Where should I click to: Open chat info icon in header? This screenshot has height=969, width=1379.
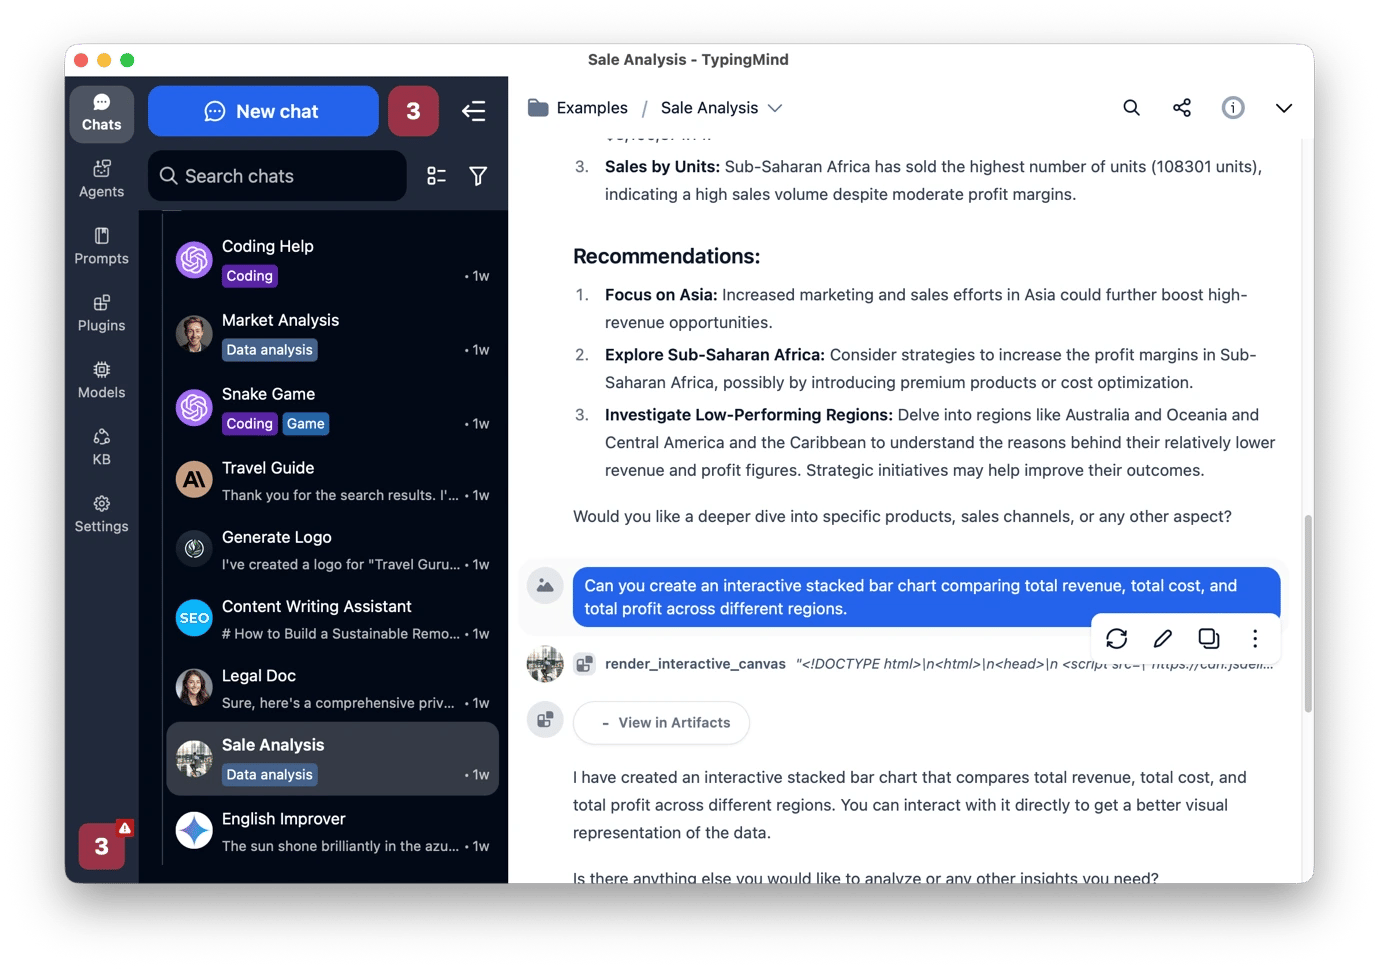click(1233, 108)
